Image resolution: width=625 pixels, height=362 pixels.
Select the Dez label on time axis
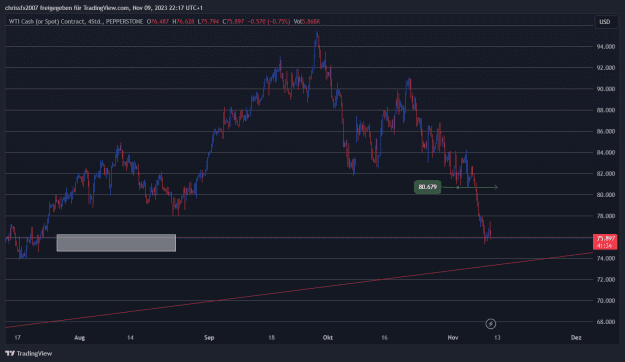tap(576, 338)
